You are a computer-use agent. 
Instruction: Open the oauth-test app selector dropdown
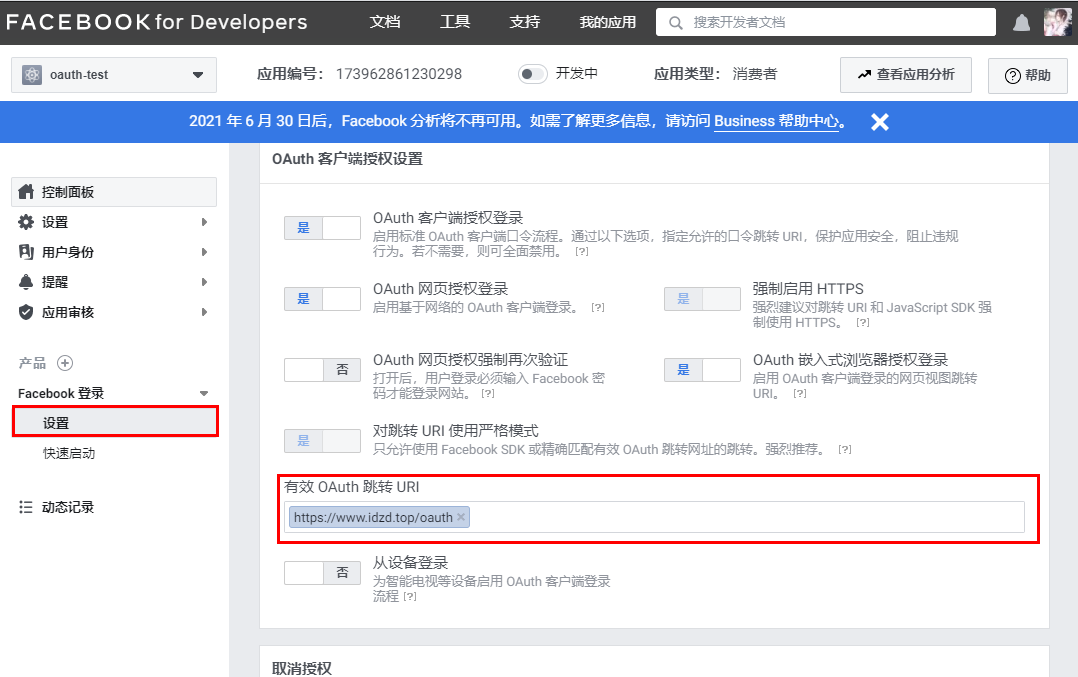[x=114, y=75]
